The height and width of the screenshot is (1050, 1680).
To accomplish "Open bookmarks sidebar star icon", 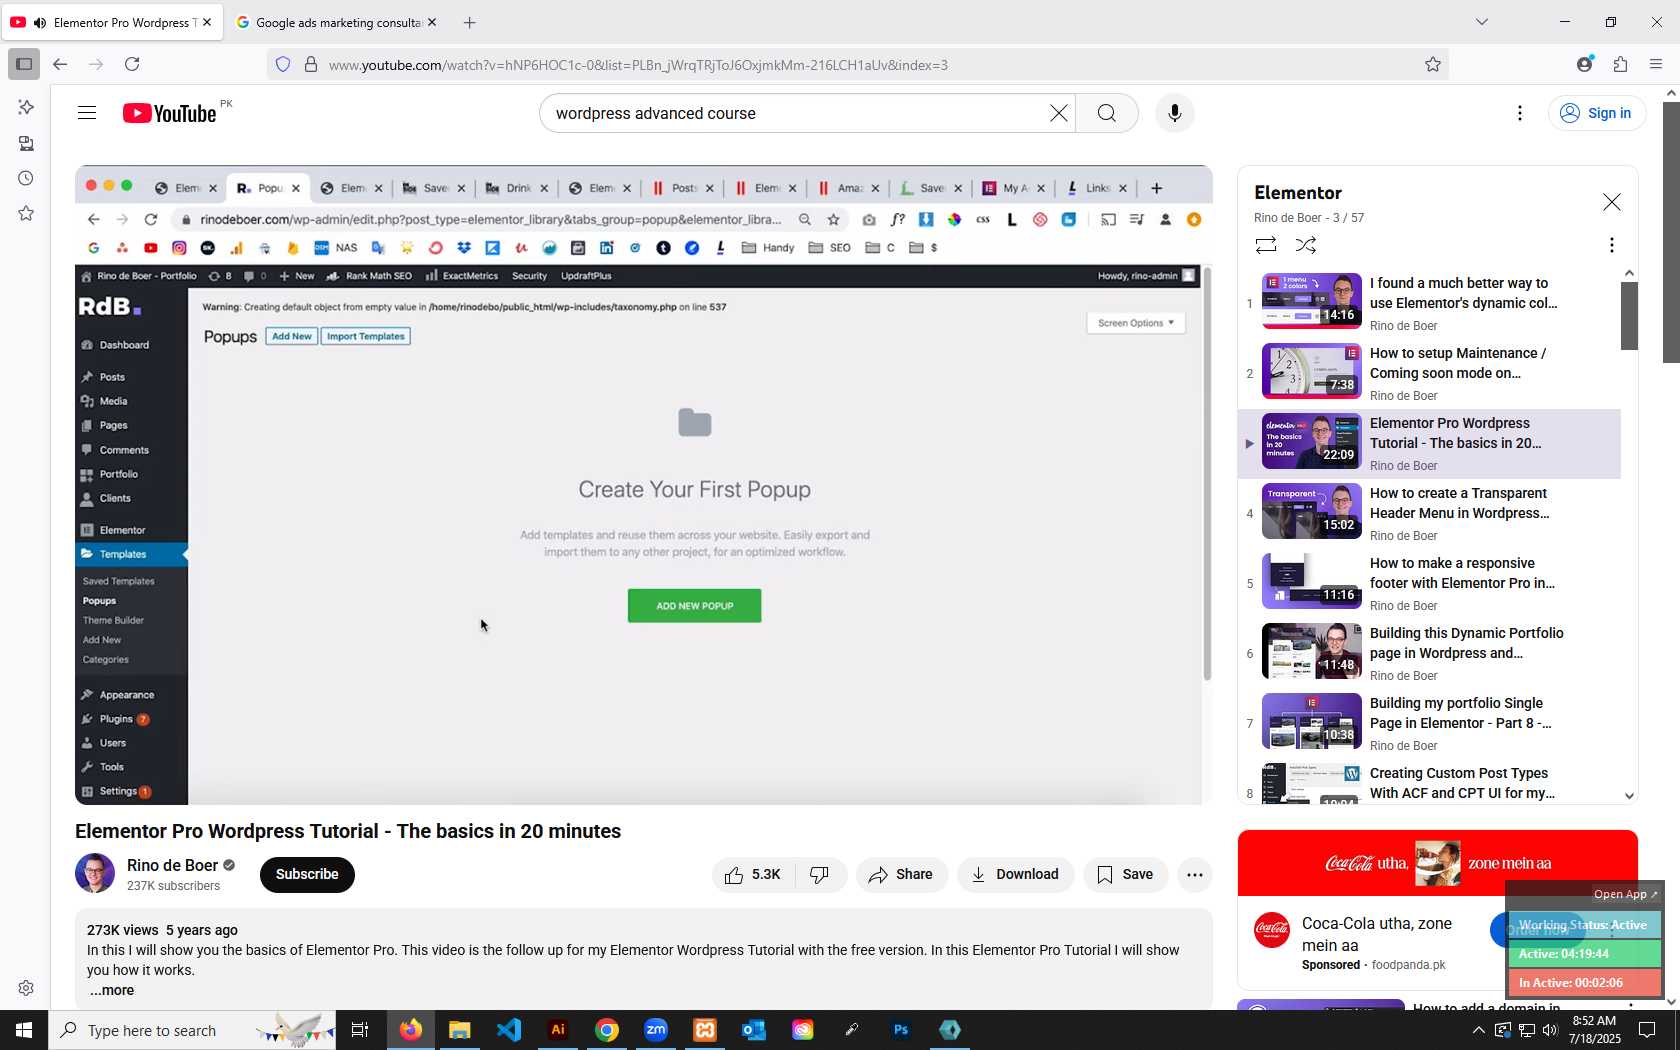I will click(26, 214).
